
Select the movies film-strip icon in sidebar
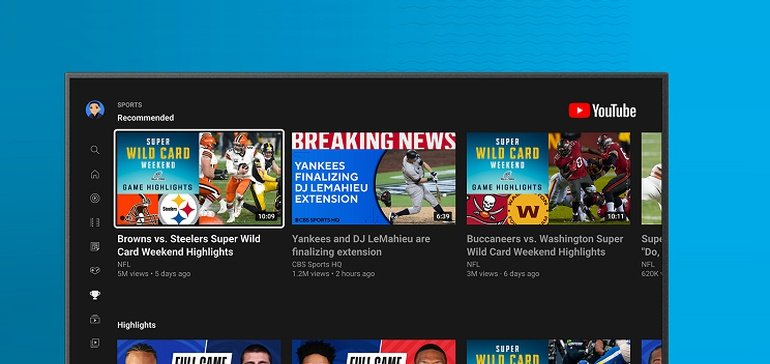(x=95, y=223)
